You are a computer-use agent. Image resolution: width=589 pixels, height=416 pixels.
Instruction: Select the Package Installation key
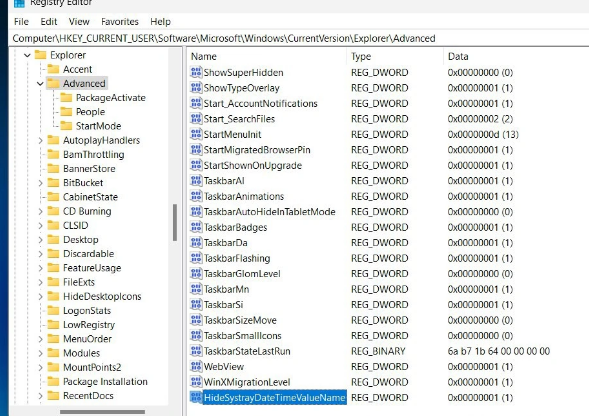pos(105,381)
